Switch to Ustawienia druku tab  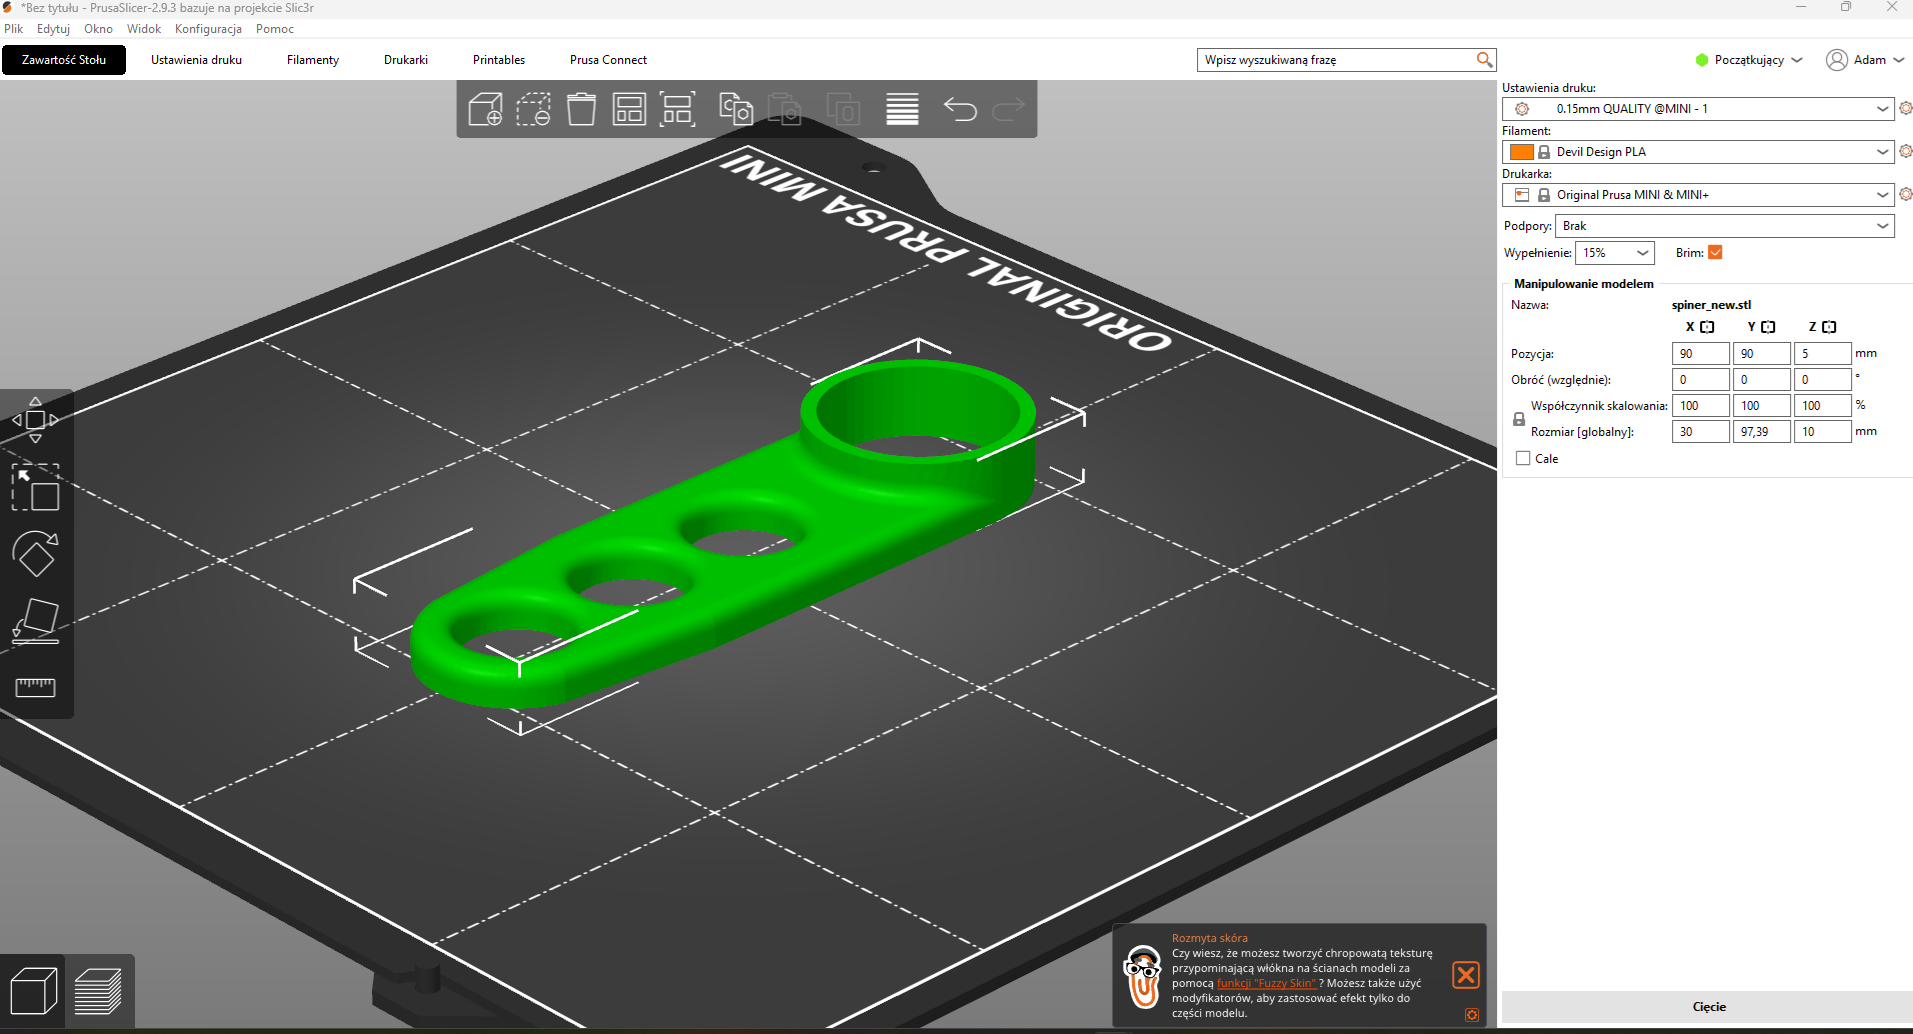click(196, 60)
